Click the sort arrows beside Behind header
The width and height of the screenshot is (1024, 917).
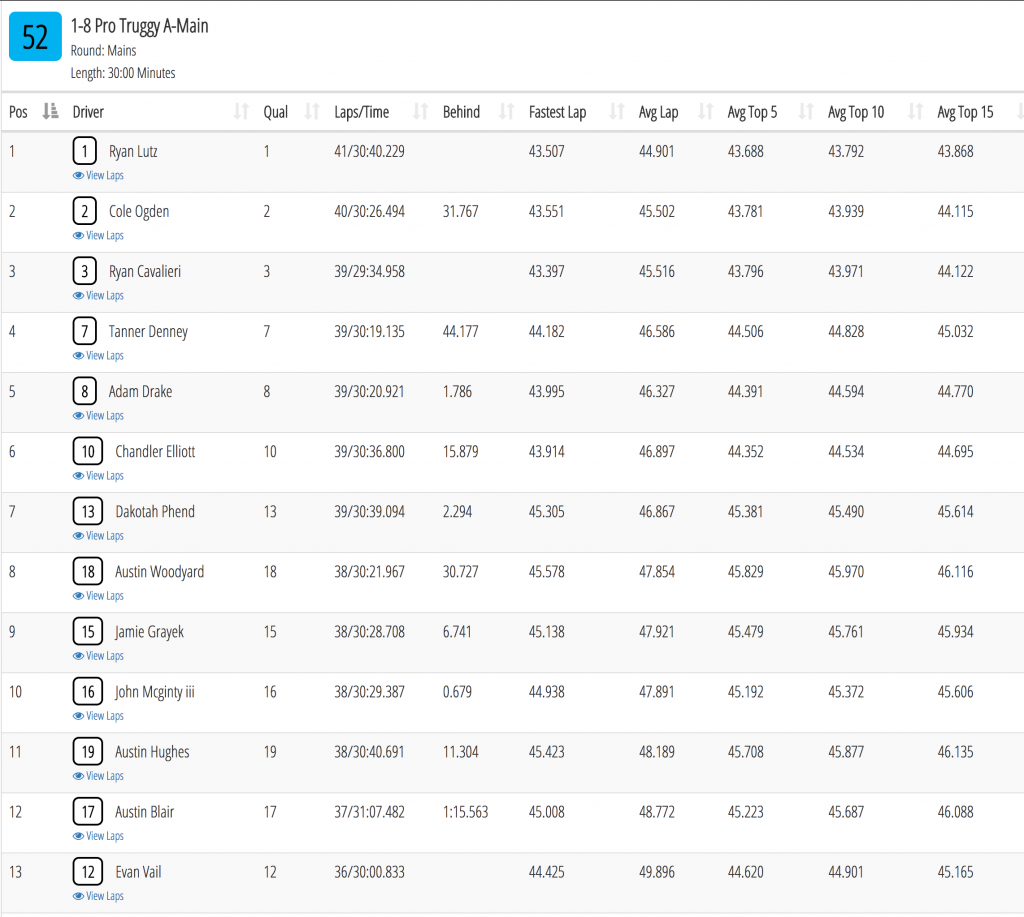507,112
